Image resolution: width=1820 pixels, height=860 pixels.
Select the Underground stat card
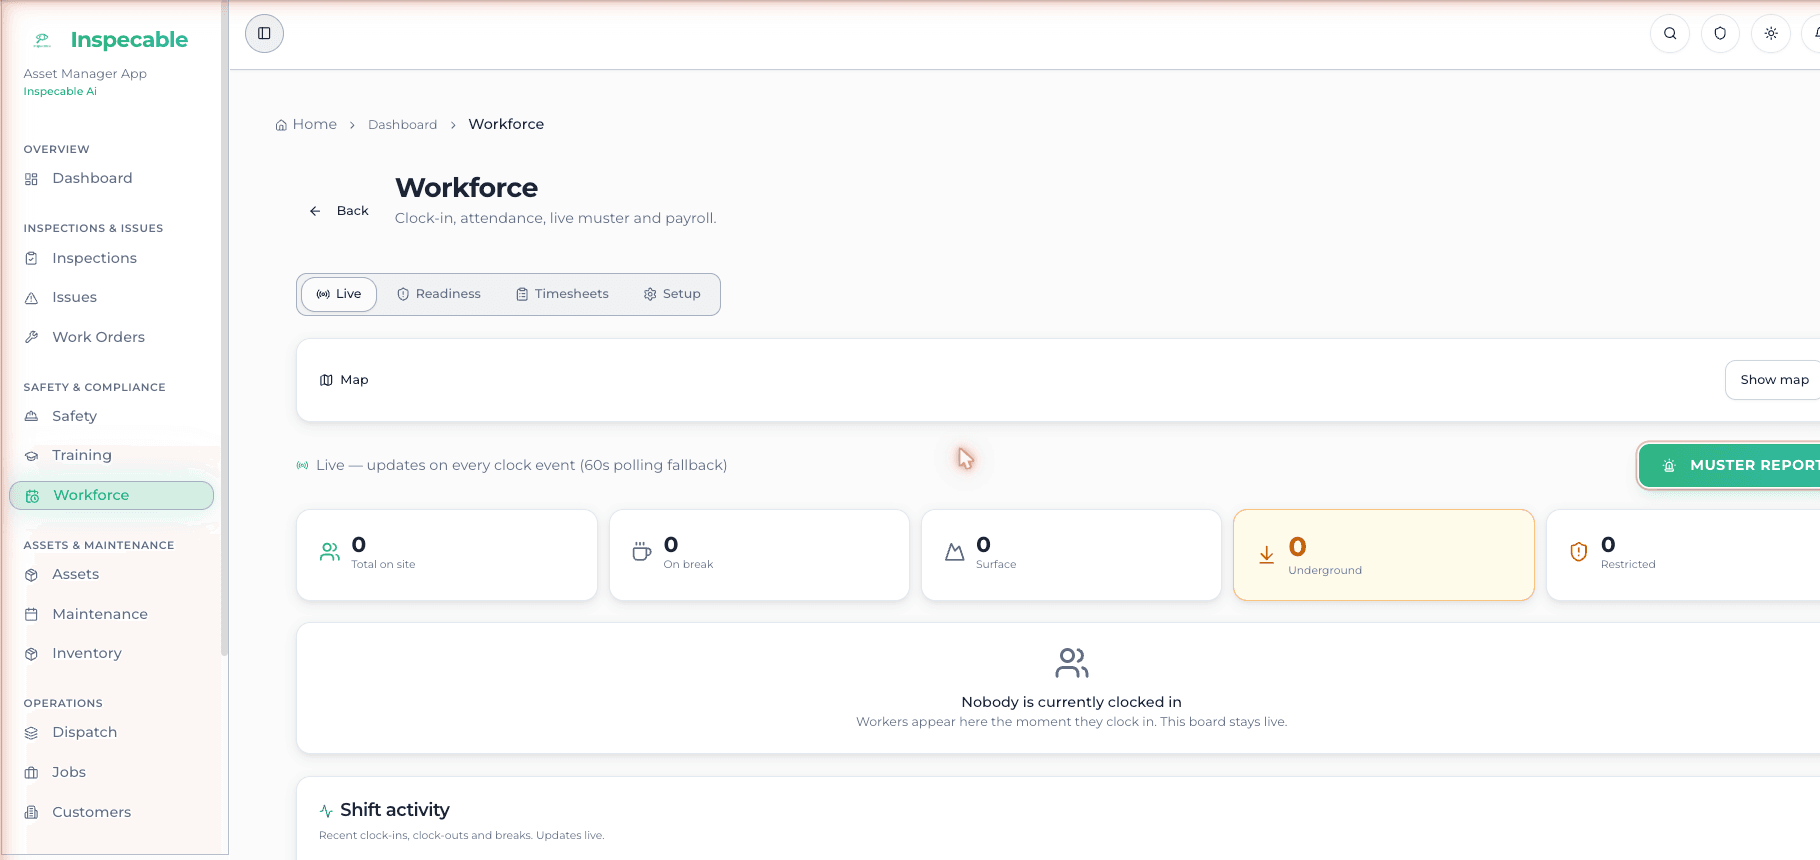point(1384,555)
